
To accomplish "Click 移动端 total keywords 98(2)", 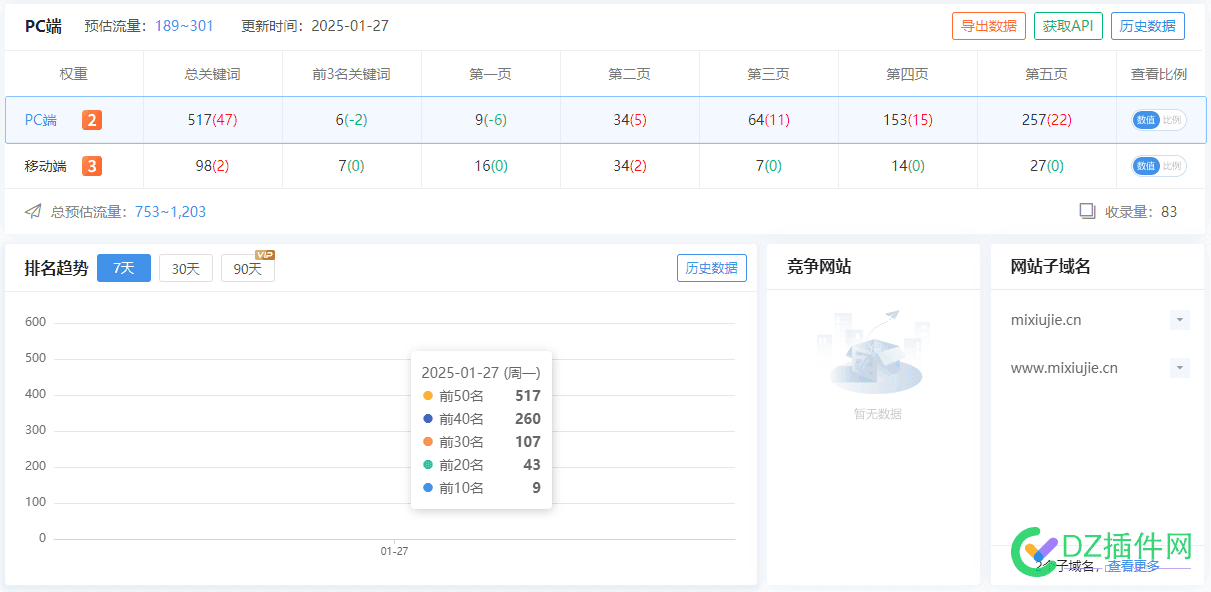I will click(212, 166).
